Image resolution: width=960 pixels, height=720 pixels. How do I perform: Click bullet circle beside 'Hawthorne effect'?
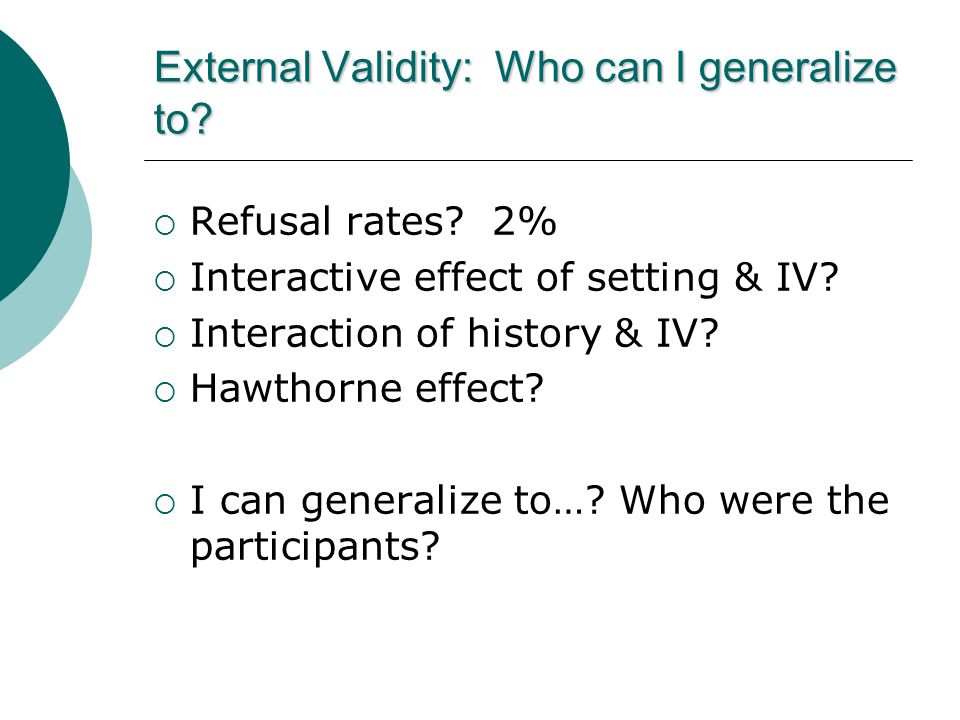165,392
